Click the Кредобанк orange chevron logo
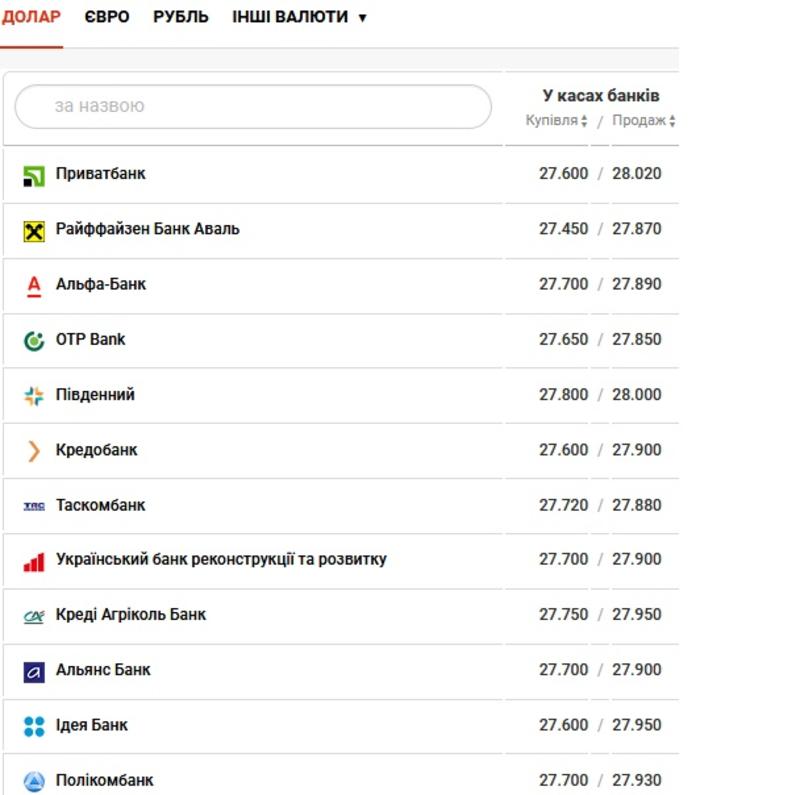 click(34, 451)
